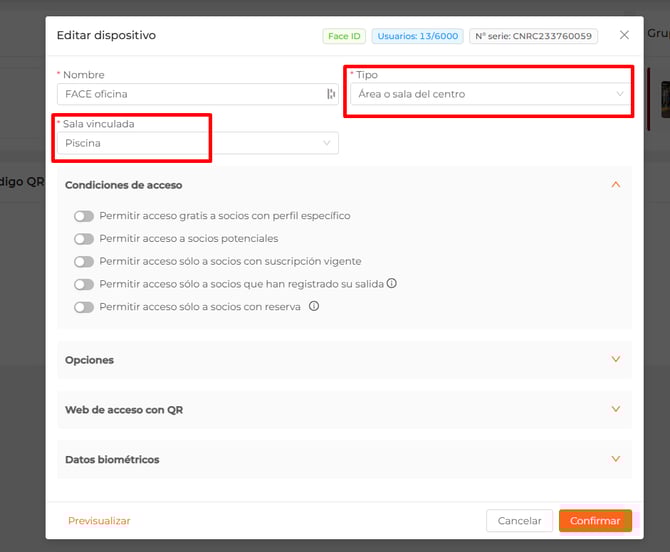Toggle 'Permitir acceso a socios potenciales'
Screen dimensions: 670x552
(84, 239)
